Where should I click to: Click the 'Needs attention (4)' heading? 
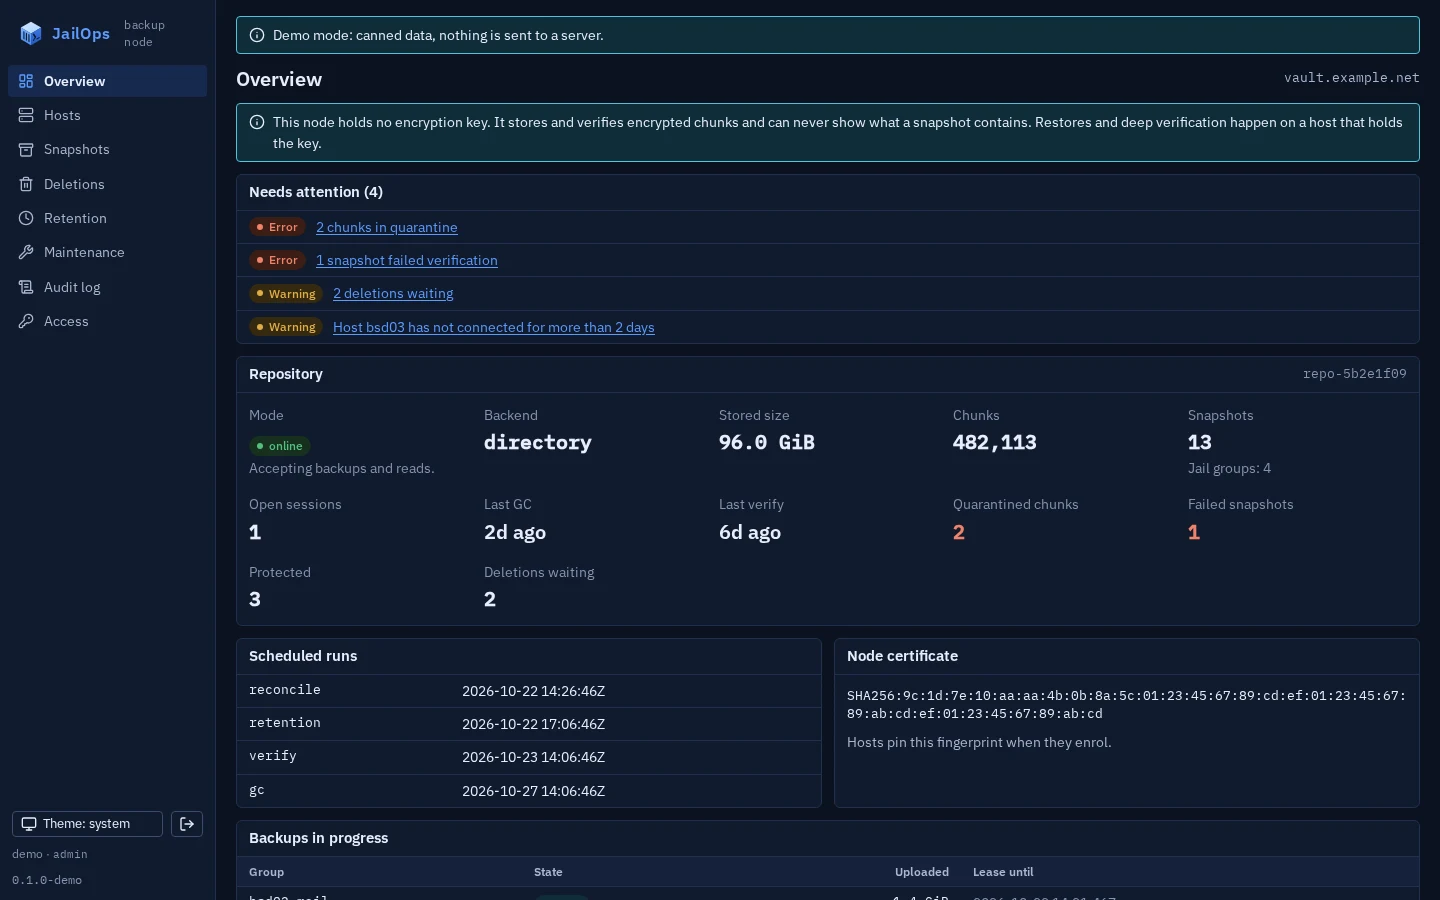point(316,192)
